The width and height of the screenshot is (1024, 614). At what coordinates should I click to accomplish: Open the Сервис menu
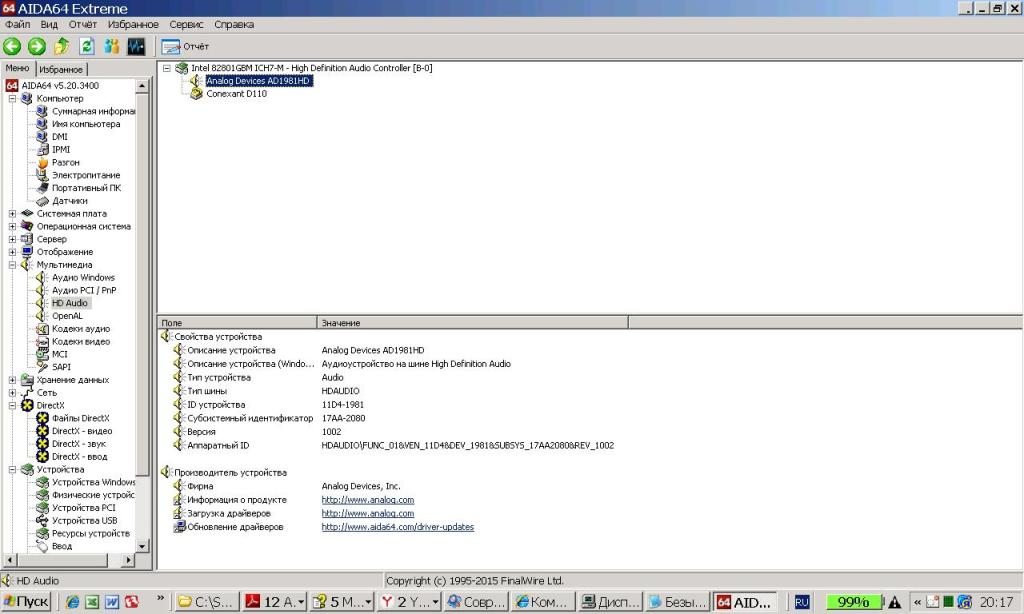click(186, 24)
